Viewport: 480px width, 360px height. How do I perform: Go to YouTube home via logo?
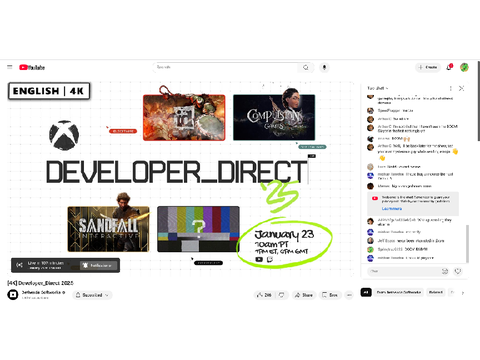(x=32, y=67)
